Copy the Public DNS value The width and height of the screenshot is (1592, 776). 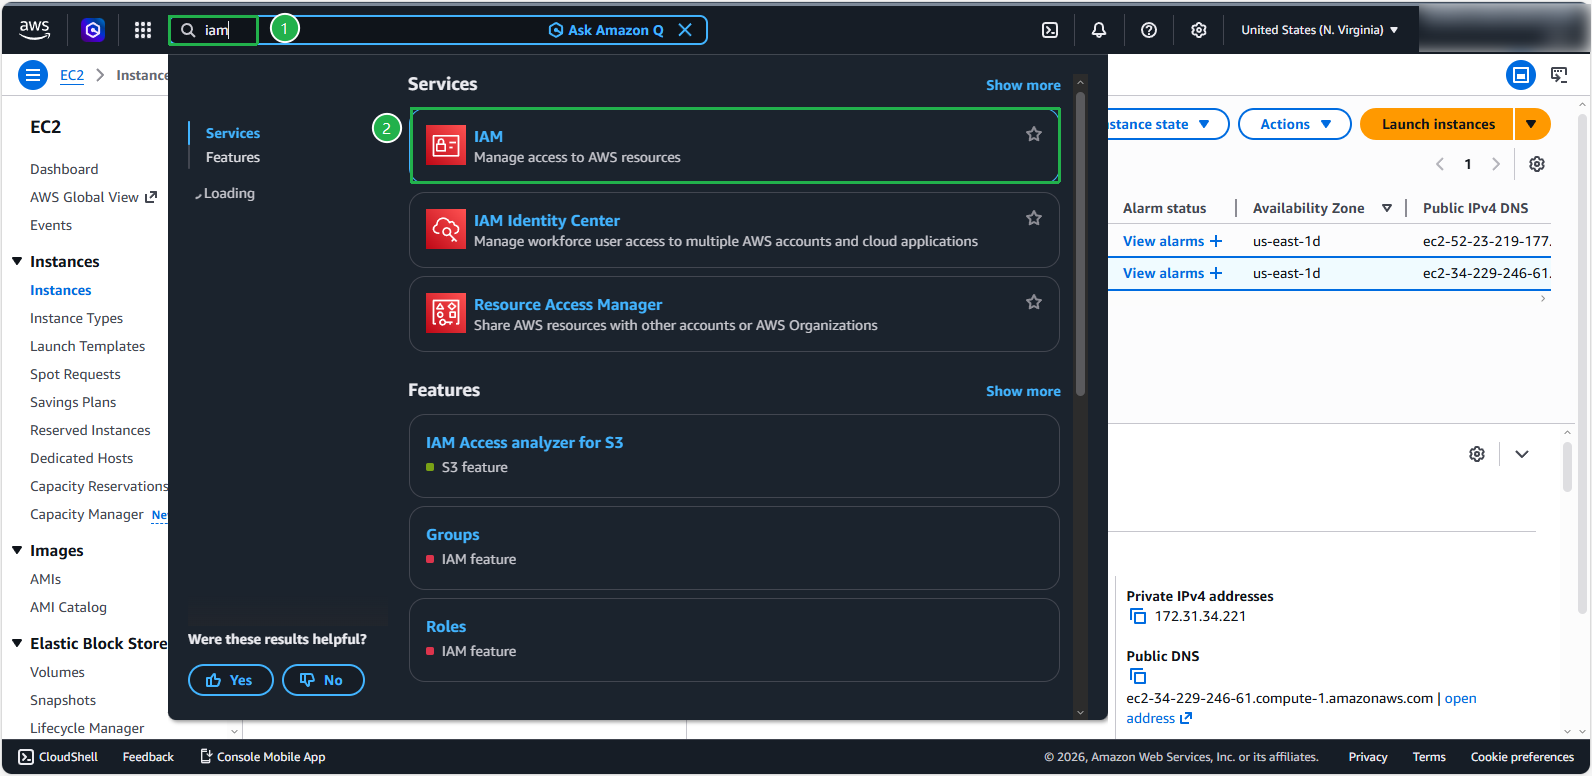tap(1137, 676)
